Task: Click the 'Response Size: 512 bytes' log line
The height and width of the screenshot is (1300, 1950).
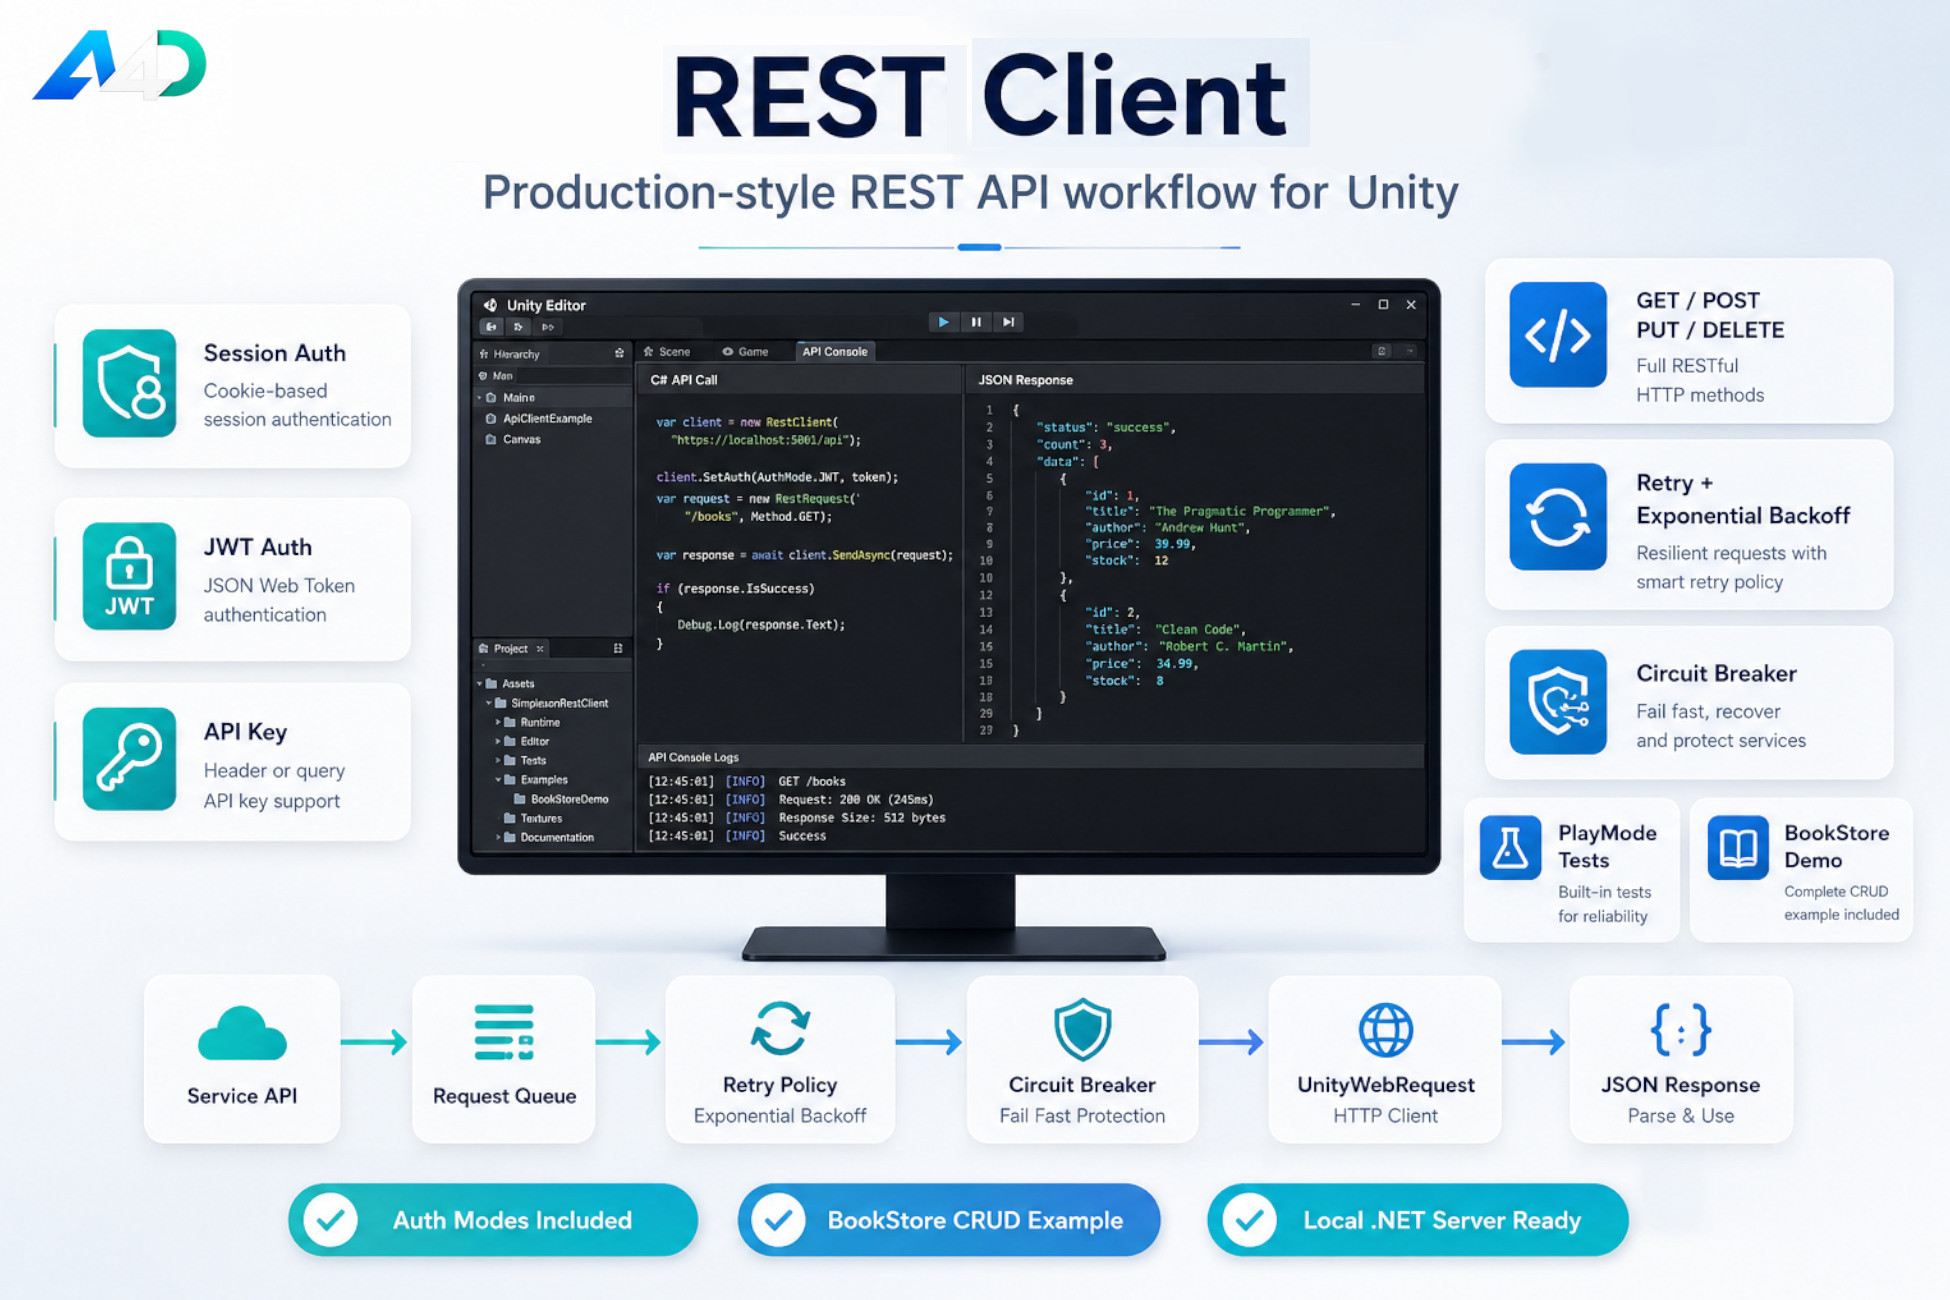Action: pyautogui.click(x=797, y=818)
